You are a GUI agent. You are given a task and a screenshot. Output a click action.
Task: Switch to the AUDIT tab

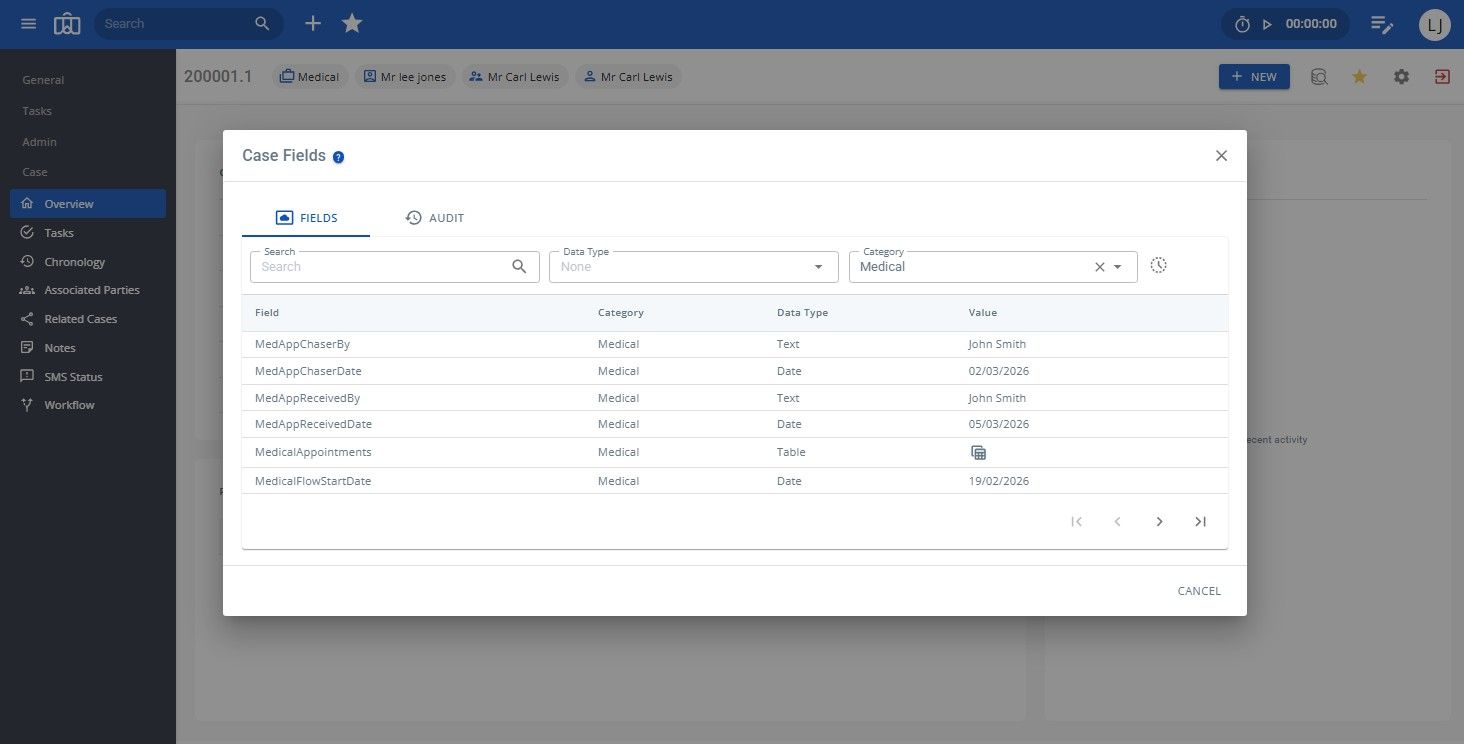pyautogui.click(x=435, y=217)
